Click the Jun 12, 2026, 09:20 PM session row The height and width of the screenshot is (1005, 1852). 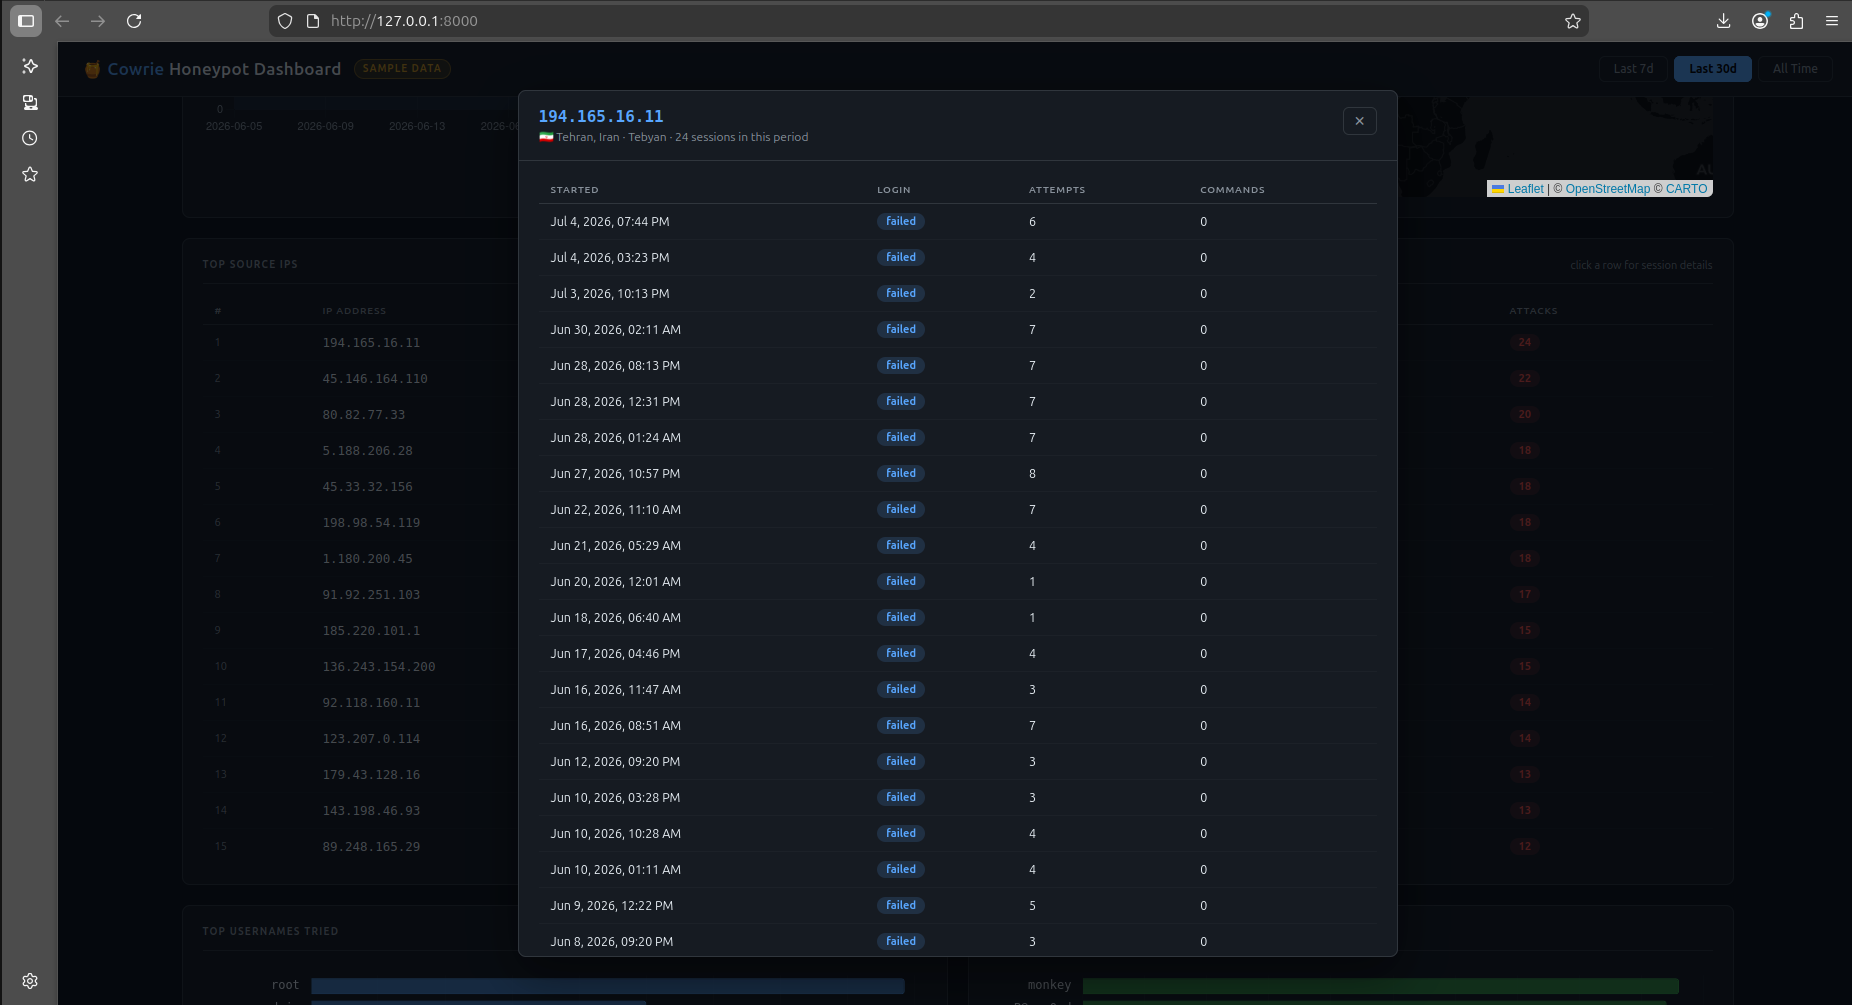tap(958, 762)
